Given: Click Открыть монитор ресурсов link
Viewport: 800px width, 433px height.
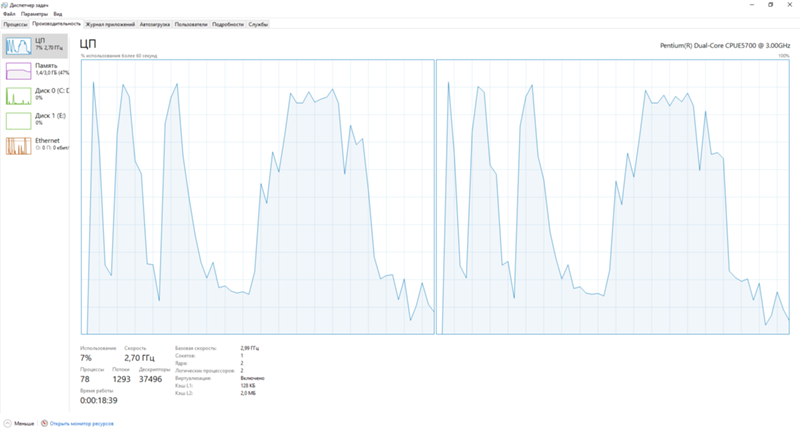Looking at the screenshot, I should (x=82, y=423).
